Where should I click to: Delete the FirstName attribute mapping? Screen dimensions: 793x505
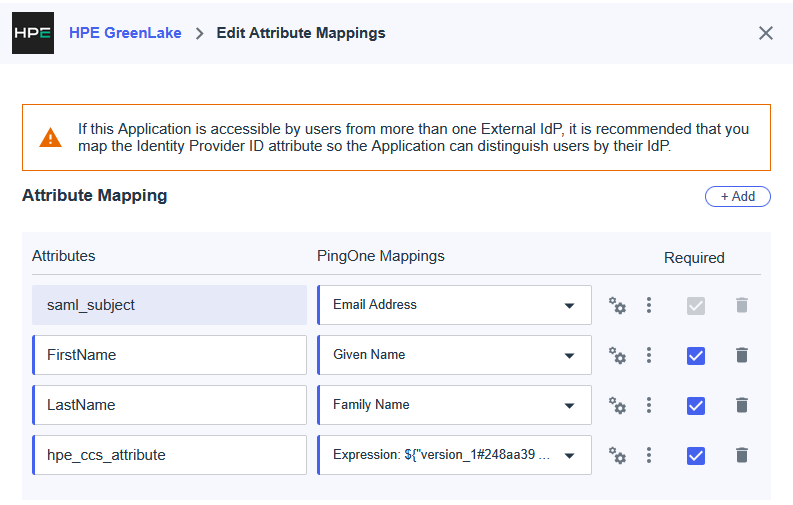(741, 355)
